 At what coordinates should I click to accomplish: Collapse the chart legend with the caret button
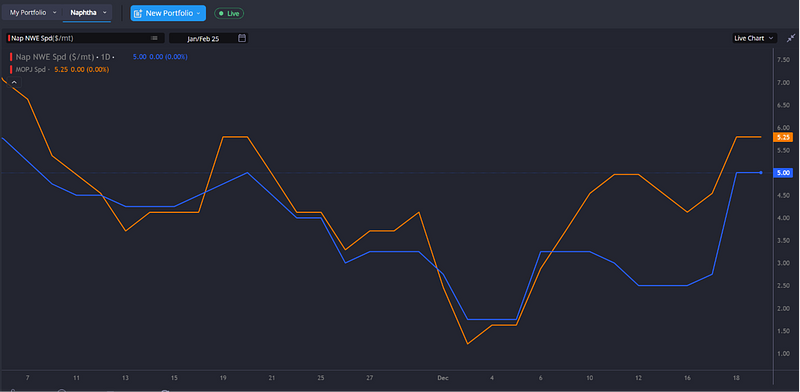(14, 82)
